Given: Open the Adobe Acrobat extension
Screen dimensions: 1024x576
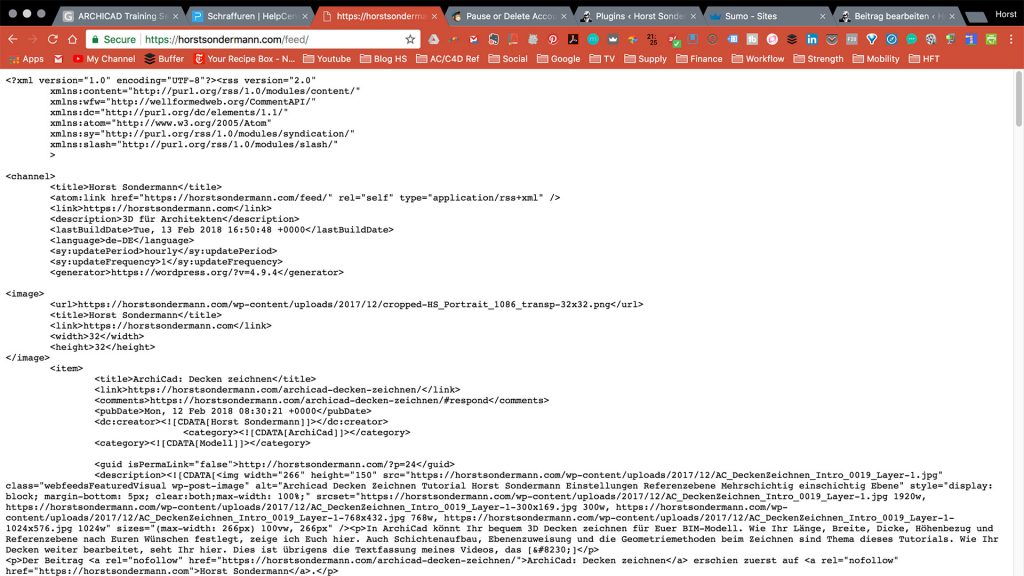Looking at the screenshot, I should point(574,38).
